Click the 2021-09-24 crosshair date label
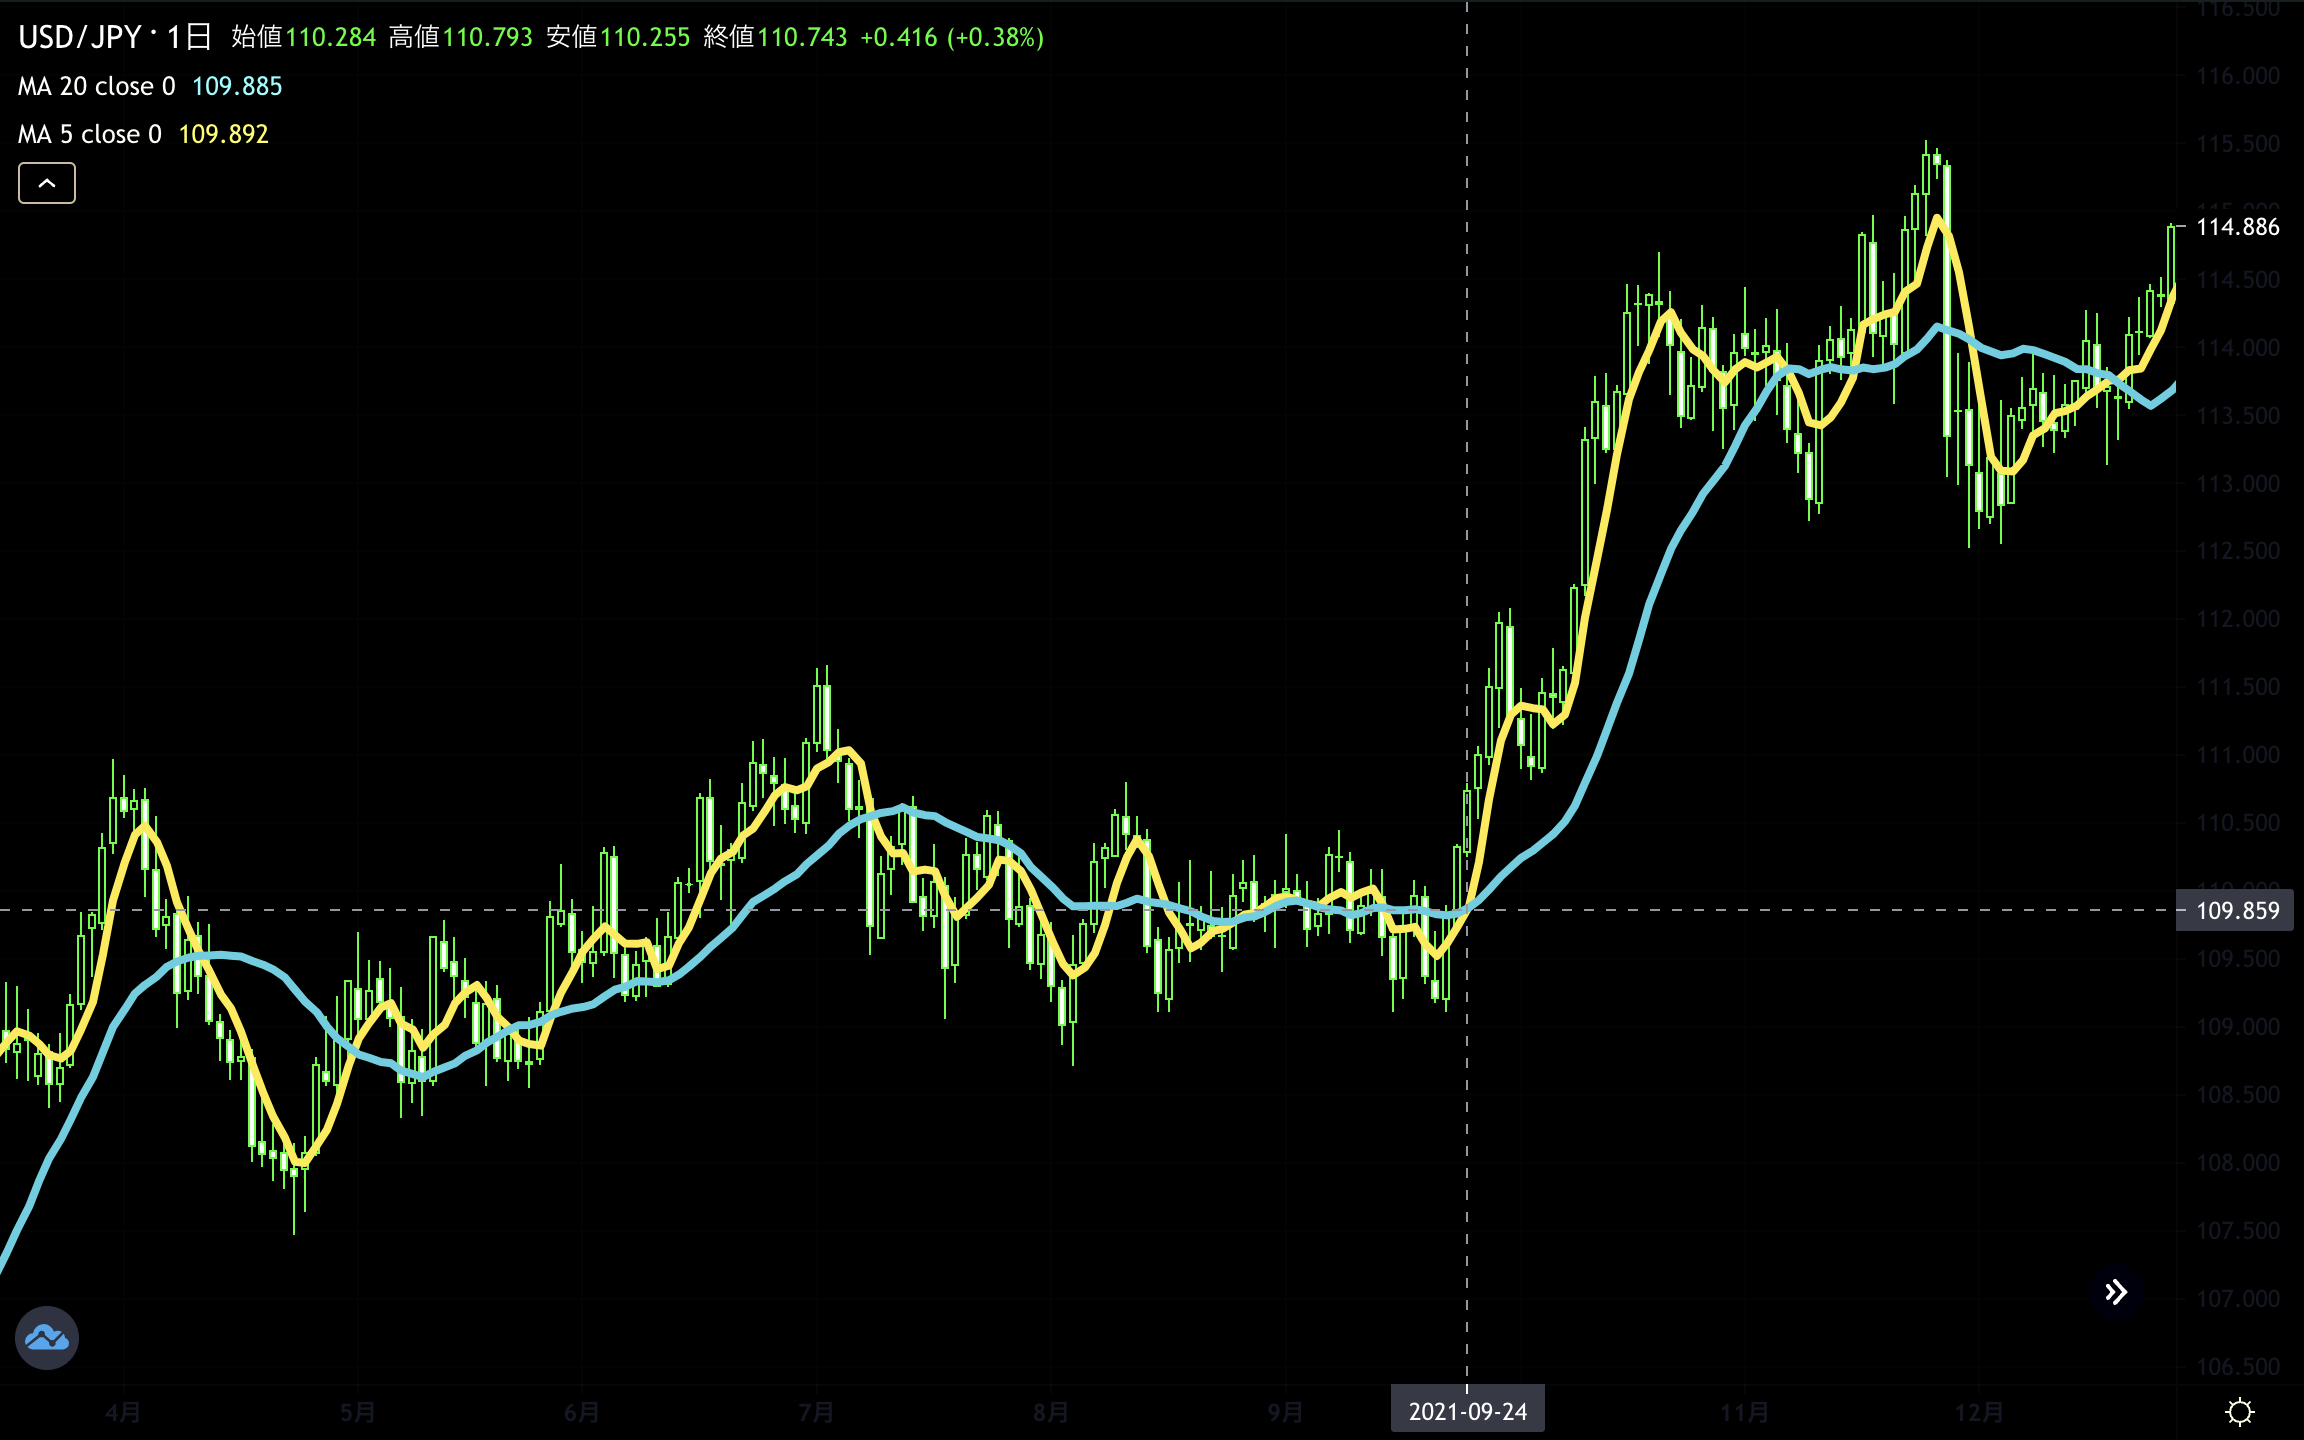 coord(1467,1411)
